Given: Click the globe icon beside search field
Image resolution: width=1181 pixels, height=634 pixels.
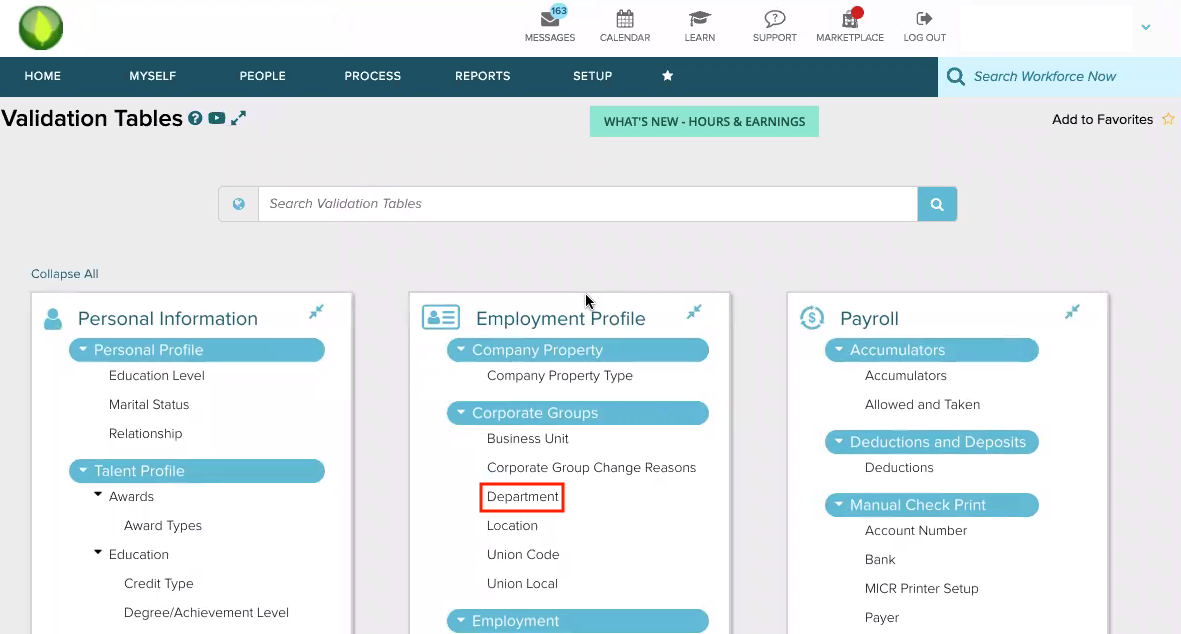Looking at the screenshot, I should pos(239,204).
